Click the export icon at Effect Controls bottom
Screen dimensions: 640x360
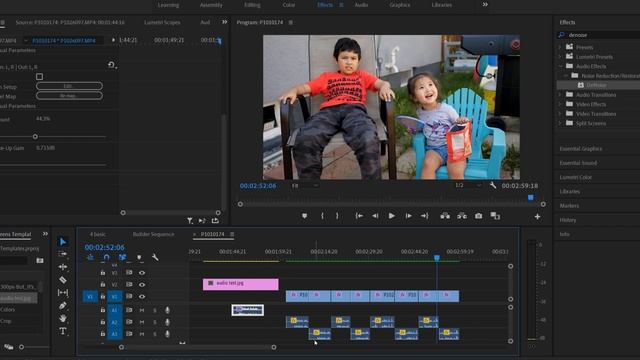215,221
